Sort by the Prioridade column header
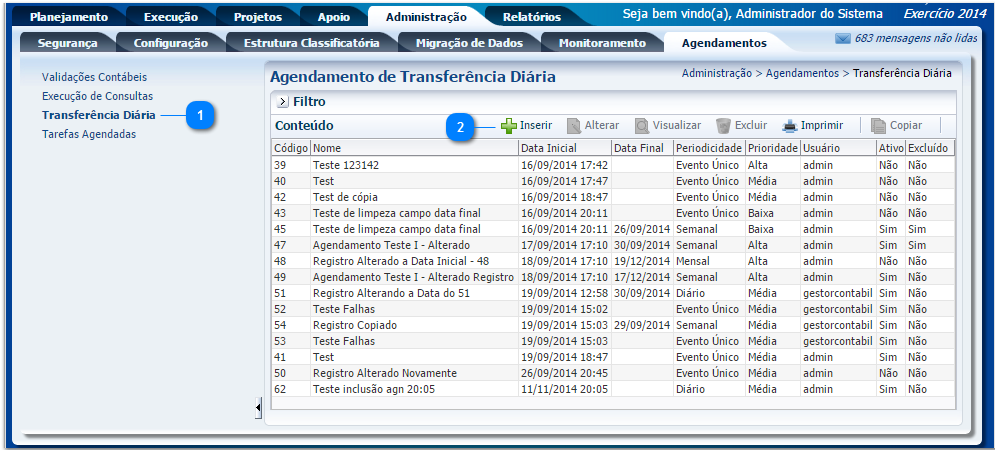This screenshot has width=995, height=450. (x=772, y=148)
